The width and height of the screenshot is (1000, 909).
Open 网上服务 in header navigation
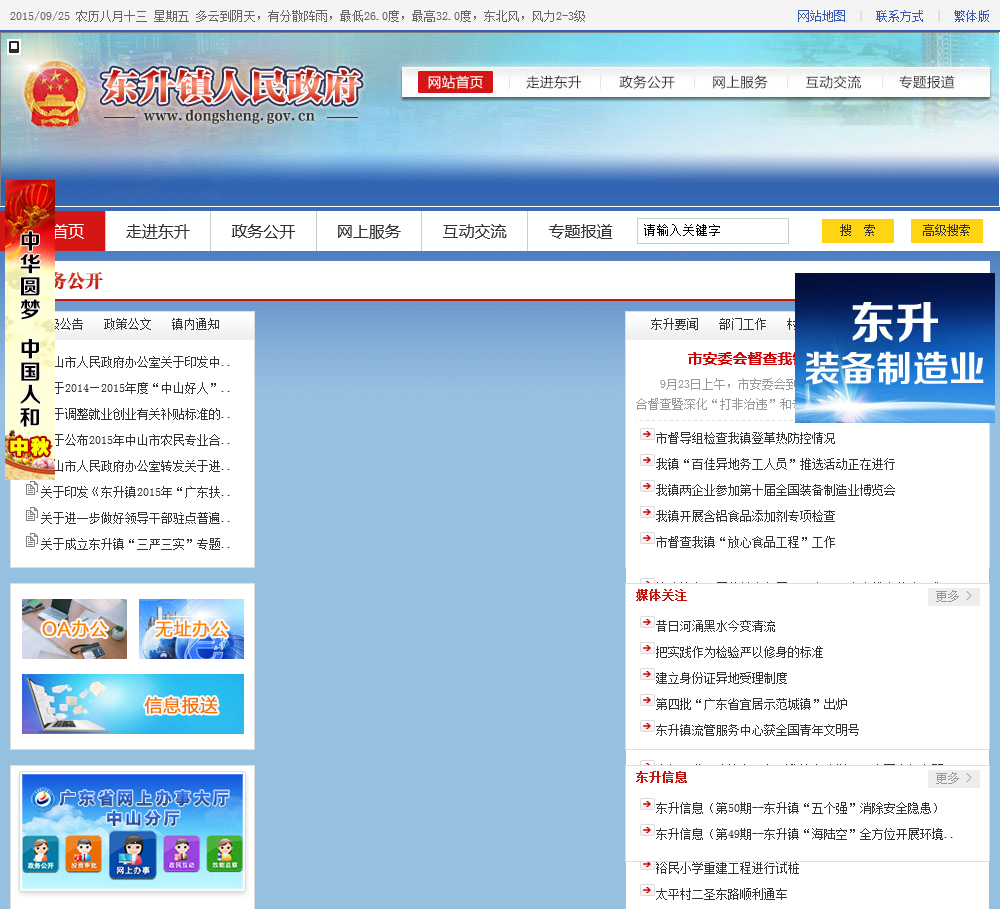click(740, 82)
